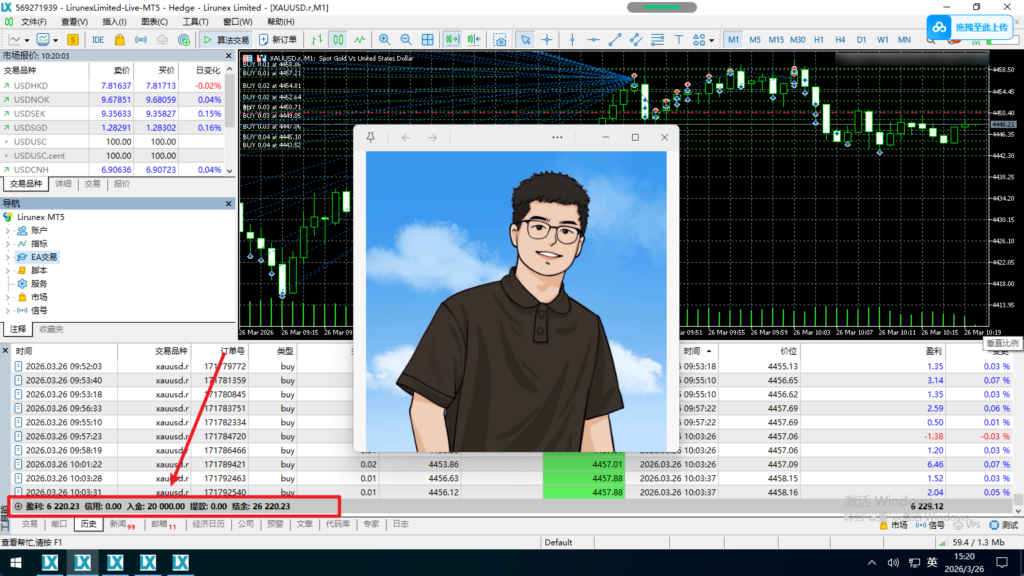Expand the 账户 node in navigator
The width and height of the screenshot is (1024, 576).
click(9, 230)
